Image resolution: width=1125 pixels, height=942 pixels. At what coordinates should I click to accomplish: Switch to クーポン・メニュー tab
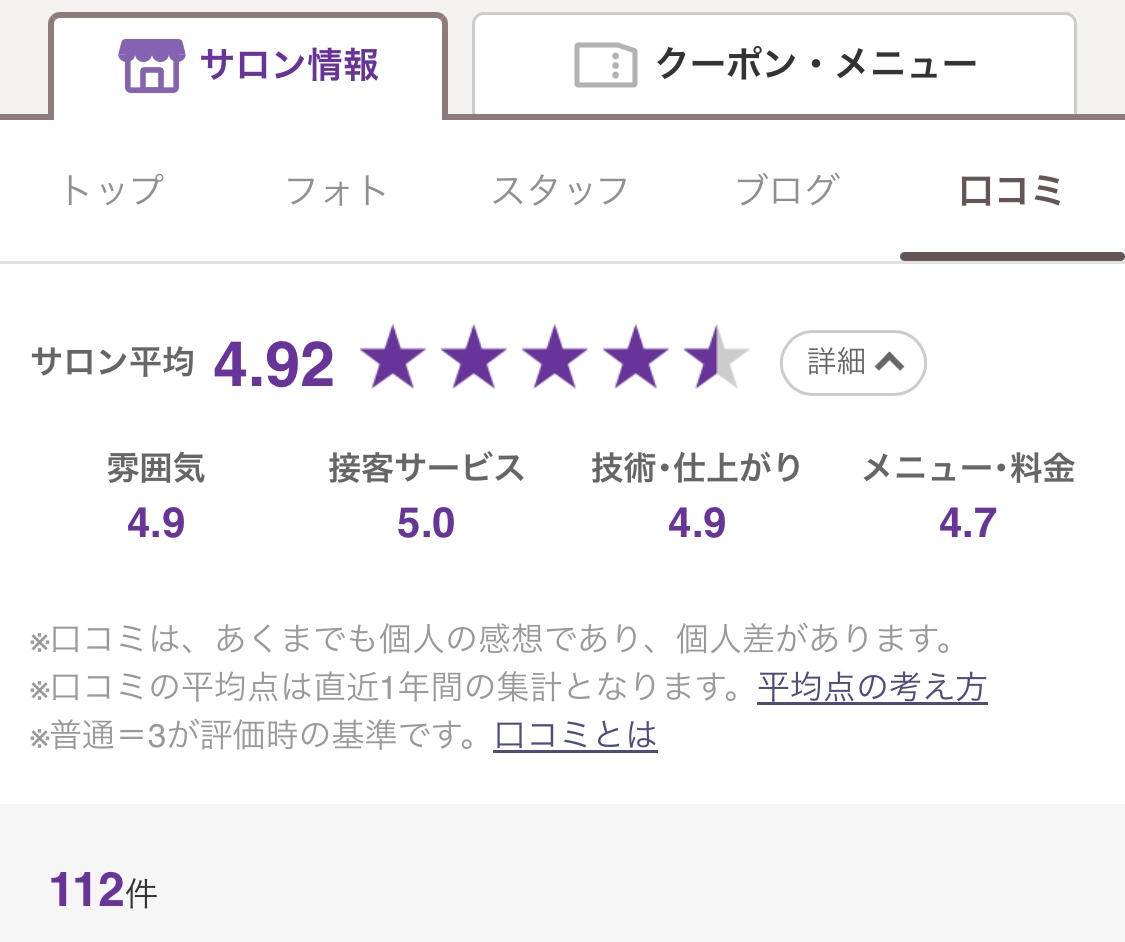click(x=774, y=65)
